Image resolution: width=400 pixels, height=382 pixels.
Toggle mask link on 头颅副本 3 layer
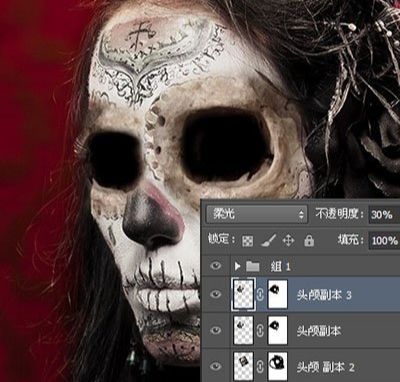(260, 294)
